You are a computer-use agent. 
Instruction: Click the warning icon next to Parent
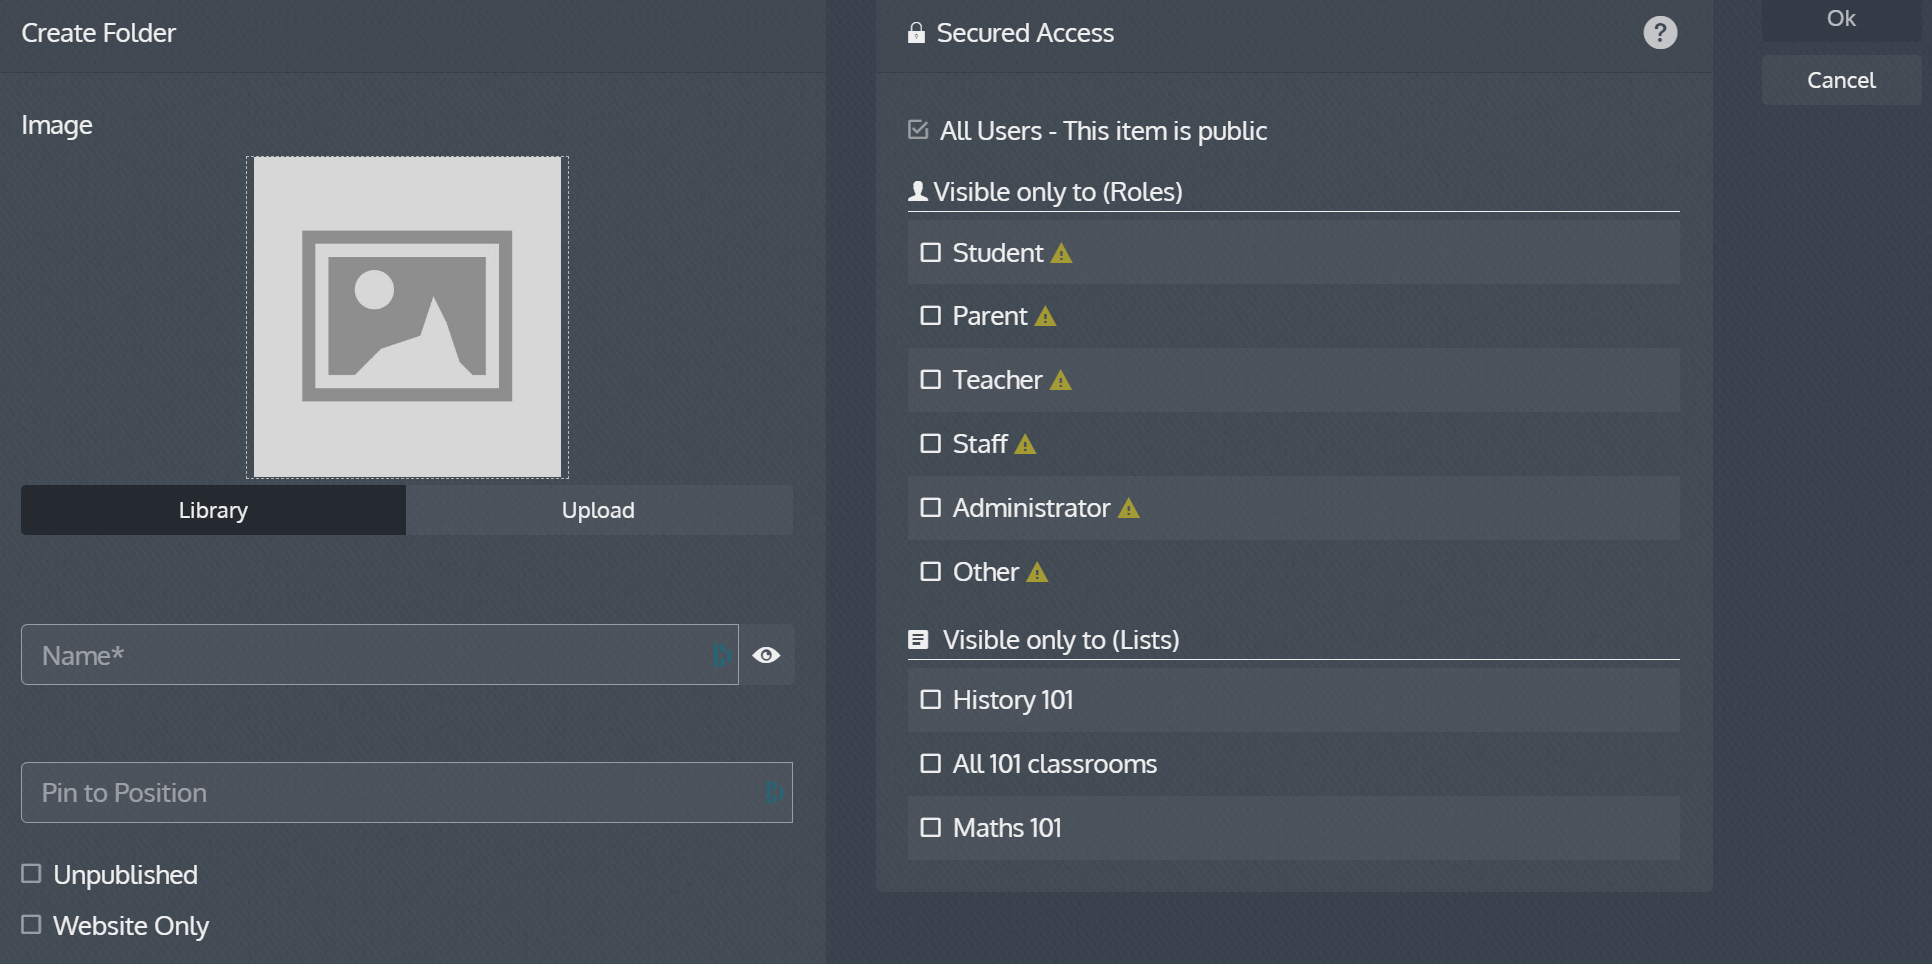click(1046, 317)
